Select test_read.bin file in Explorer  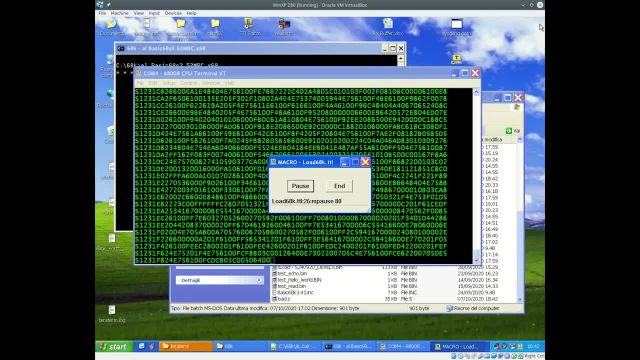(289, 286)
